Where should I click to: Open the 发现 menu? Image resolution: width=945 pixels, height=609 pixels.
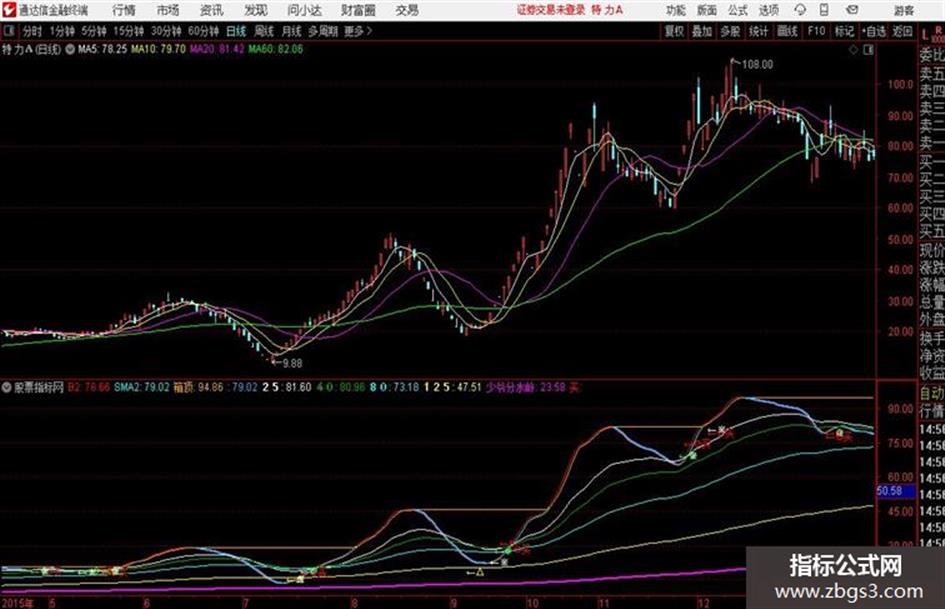pos(255,10)
